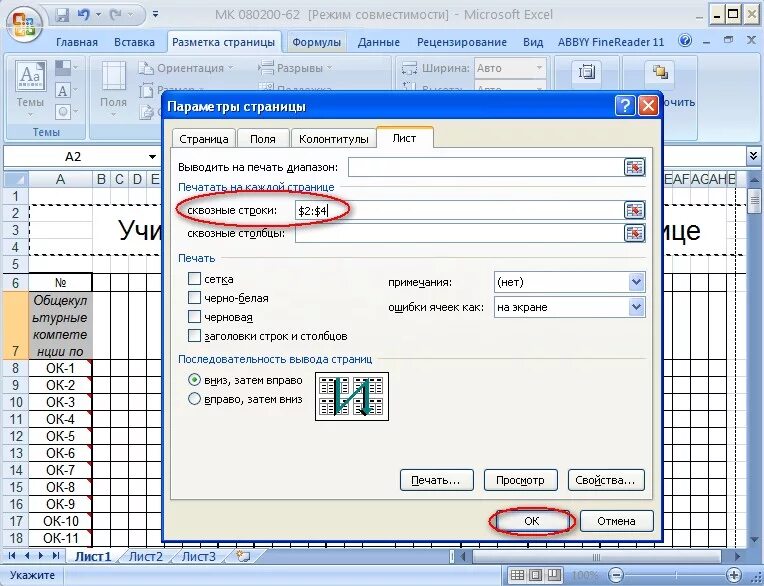The height and width of the screenshot is (586, 764).
Task: Click the theme colors icon in Themes group
Action: pyautogui.click(x=63, y=68)
